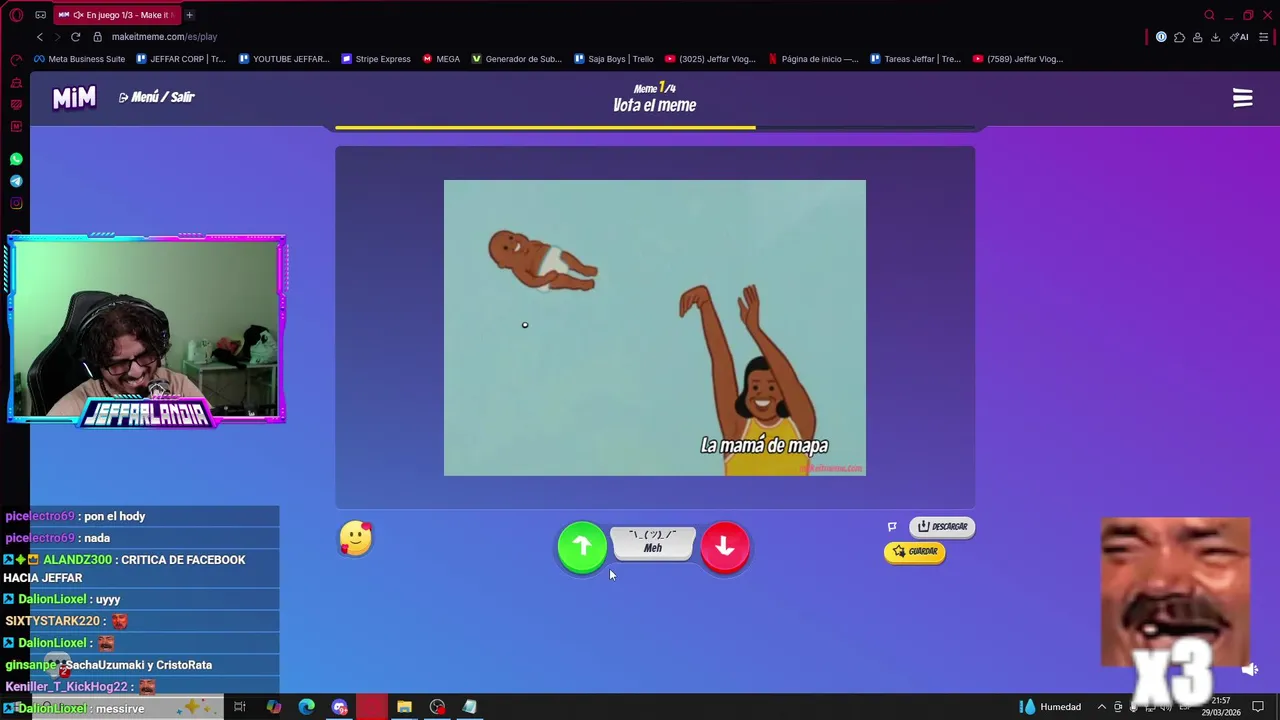Click the meme image La mamá de mapa

click(x=655, y=328)
